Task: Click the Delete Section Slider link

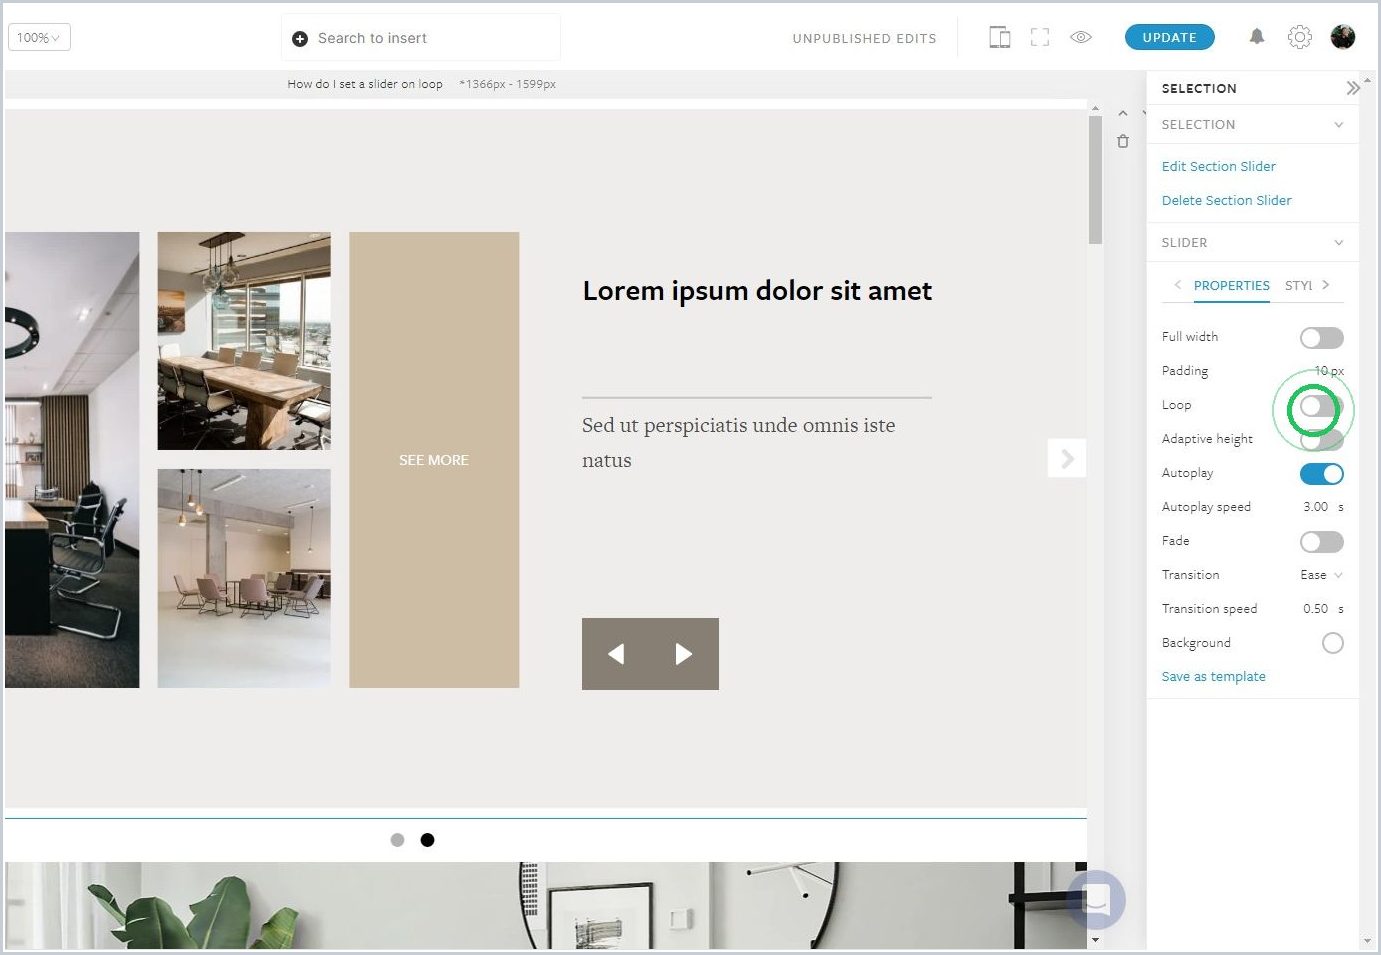Action: click(x=1226, y=201)
